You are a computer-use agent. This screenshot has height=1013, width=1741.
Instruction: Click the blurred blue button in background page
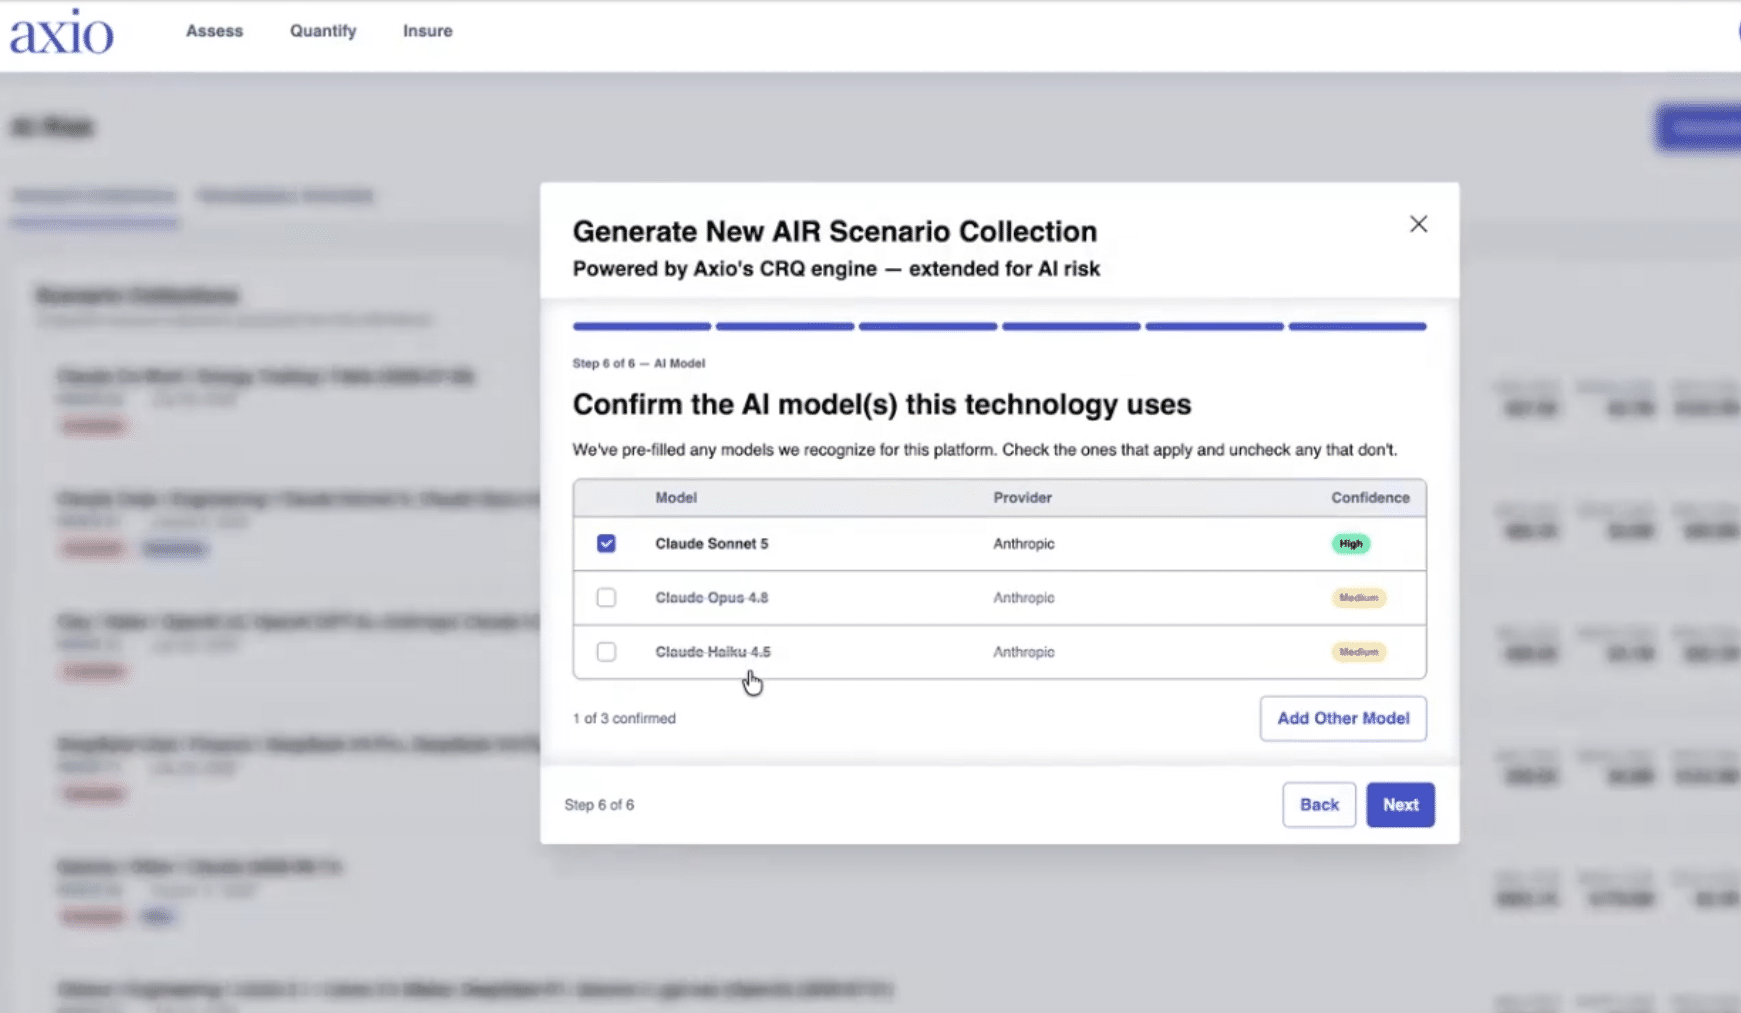pos(1698,128)
